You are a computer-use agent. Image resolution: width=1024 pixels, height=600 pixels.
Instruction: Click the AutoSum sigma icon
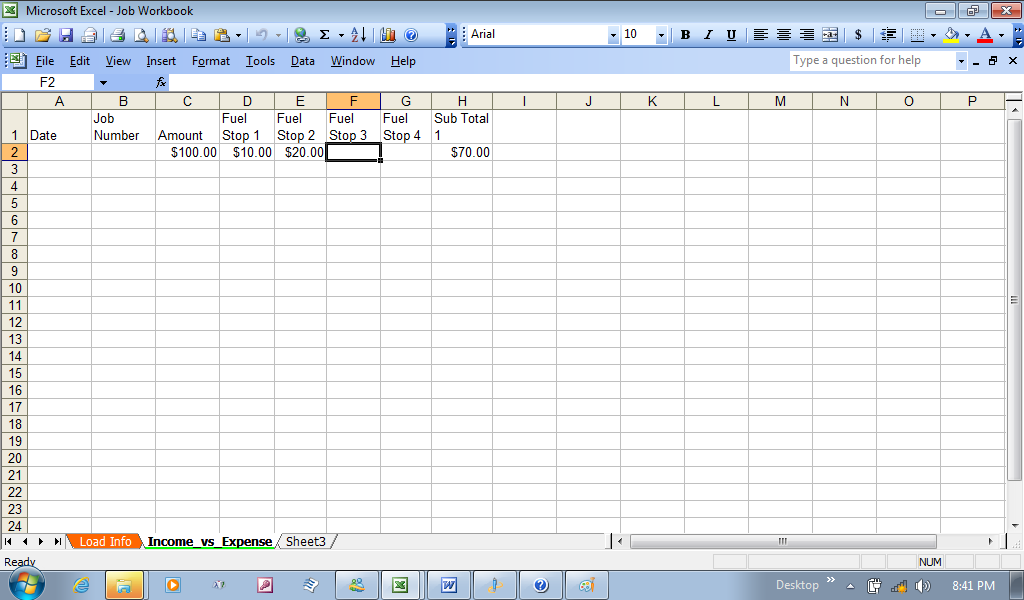coord(324,35)
